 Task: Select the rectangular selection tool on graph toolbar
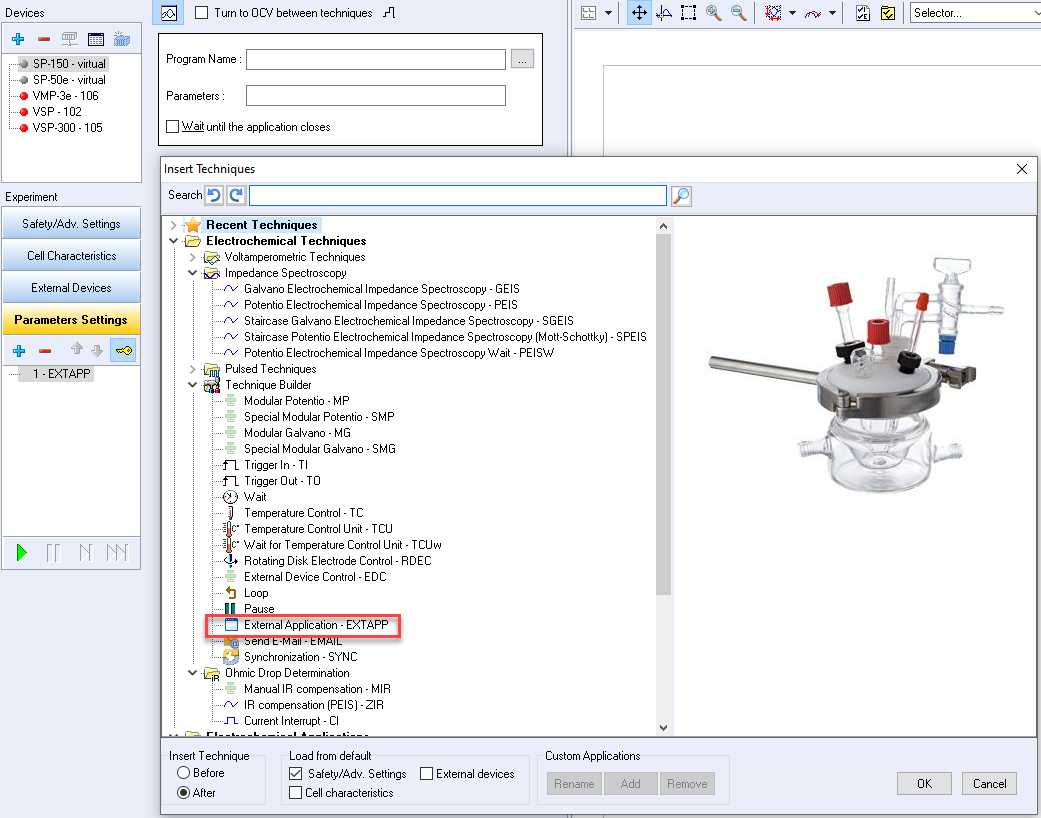[x=689, y=13]
